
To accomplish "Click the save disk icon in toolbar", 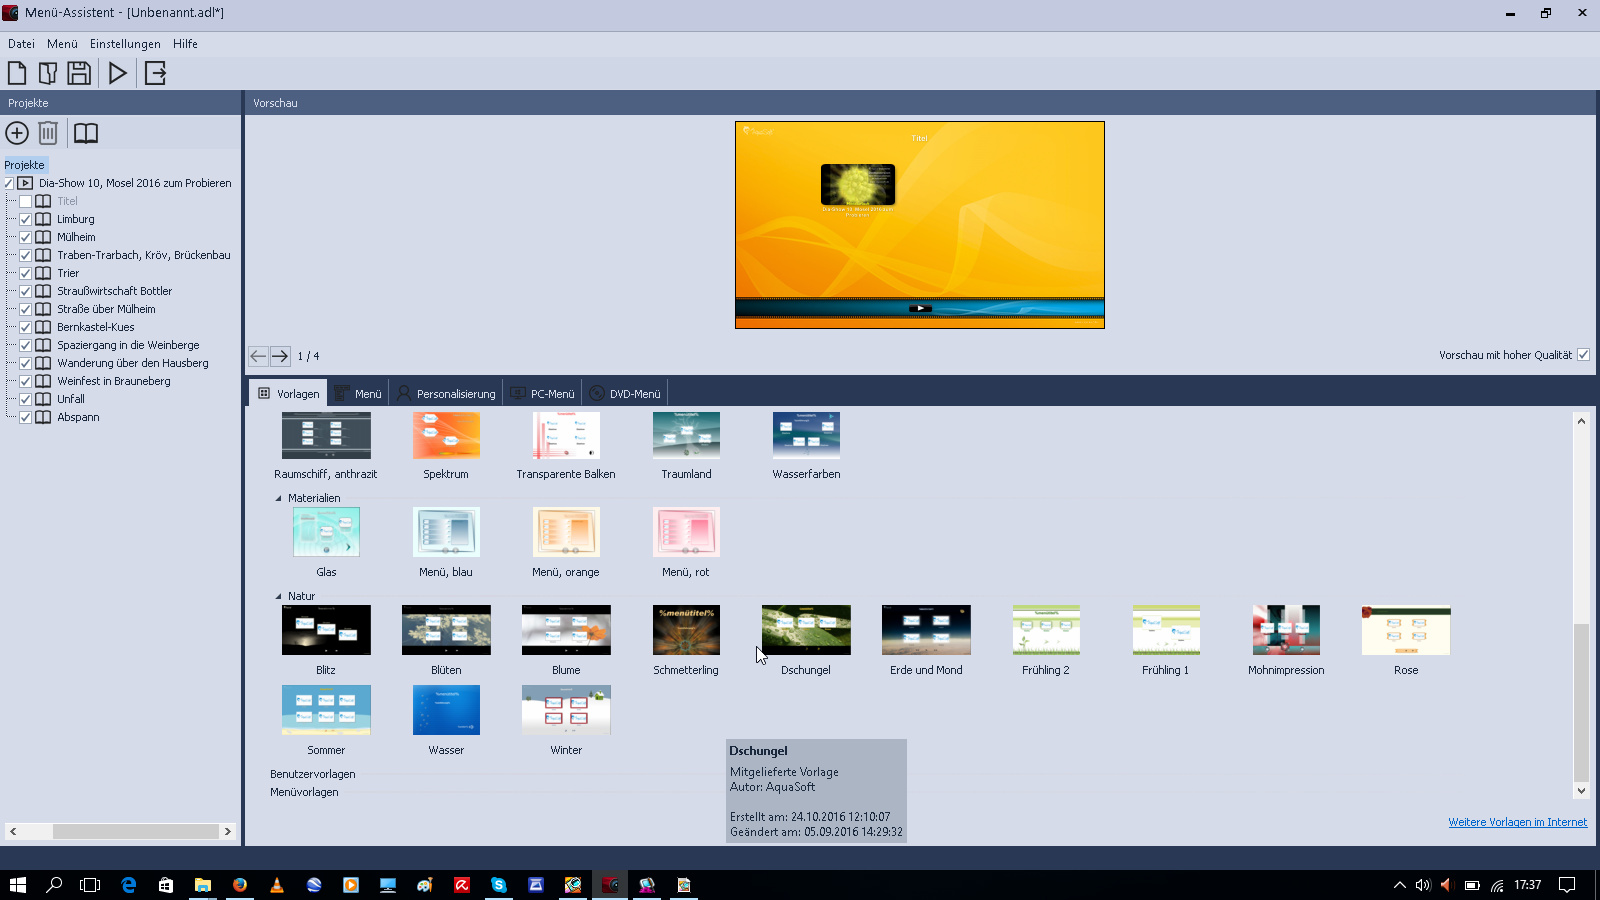I will tap(79, 73).
